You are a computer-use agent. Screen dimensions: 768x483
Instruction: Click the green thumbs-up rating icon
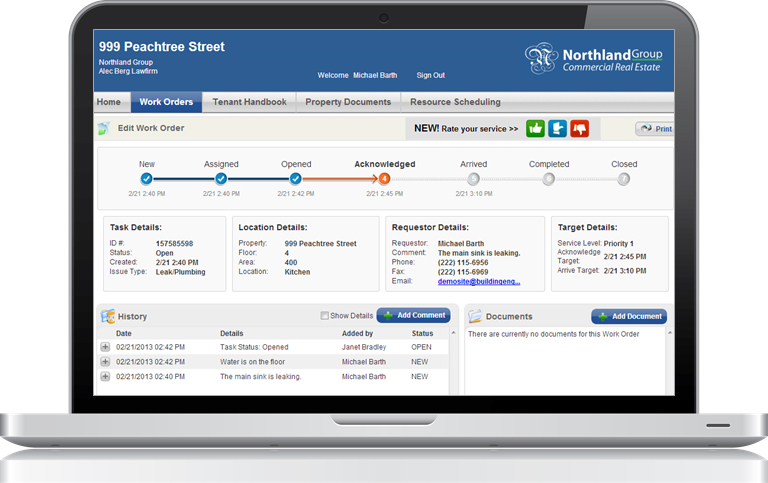(x=535, y=129)
